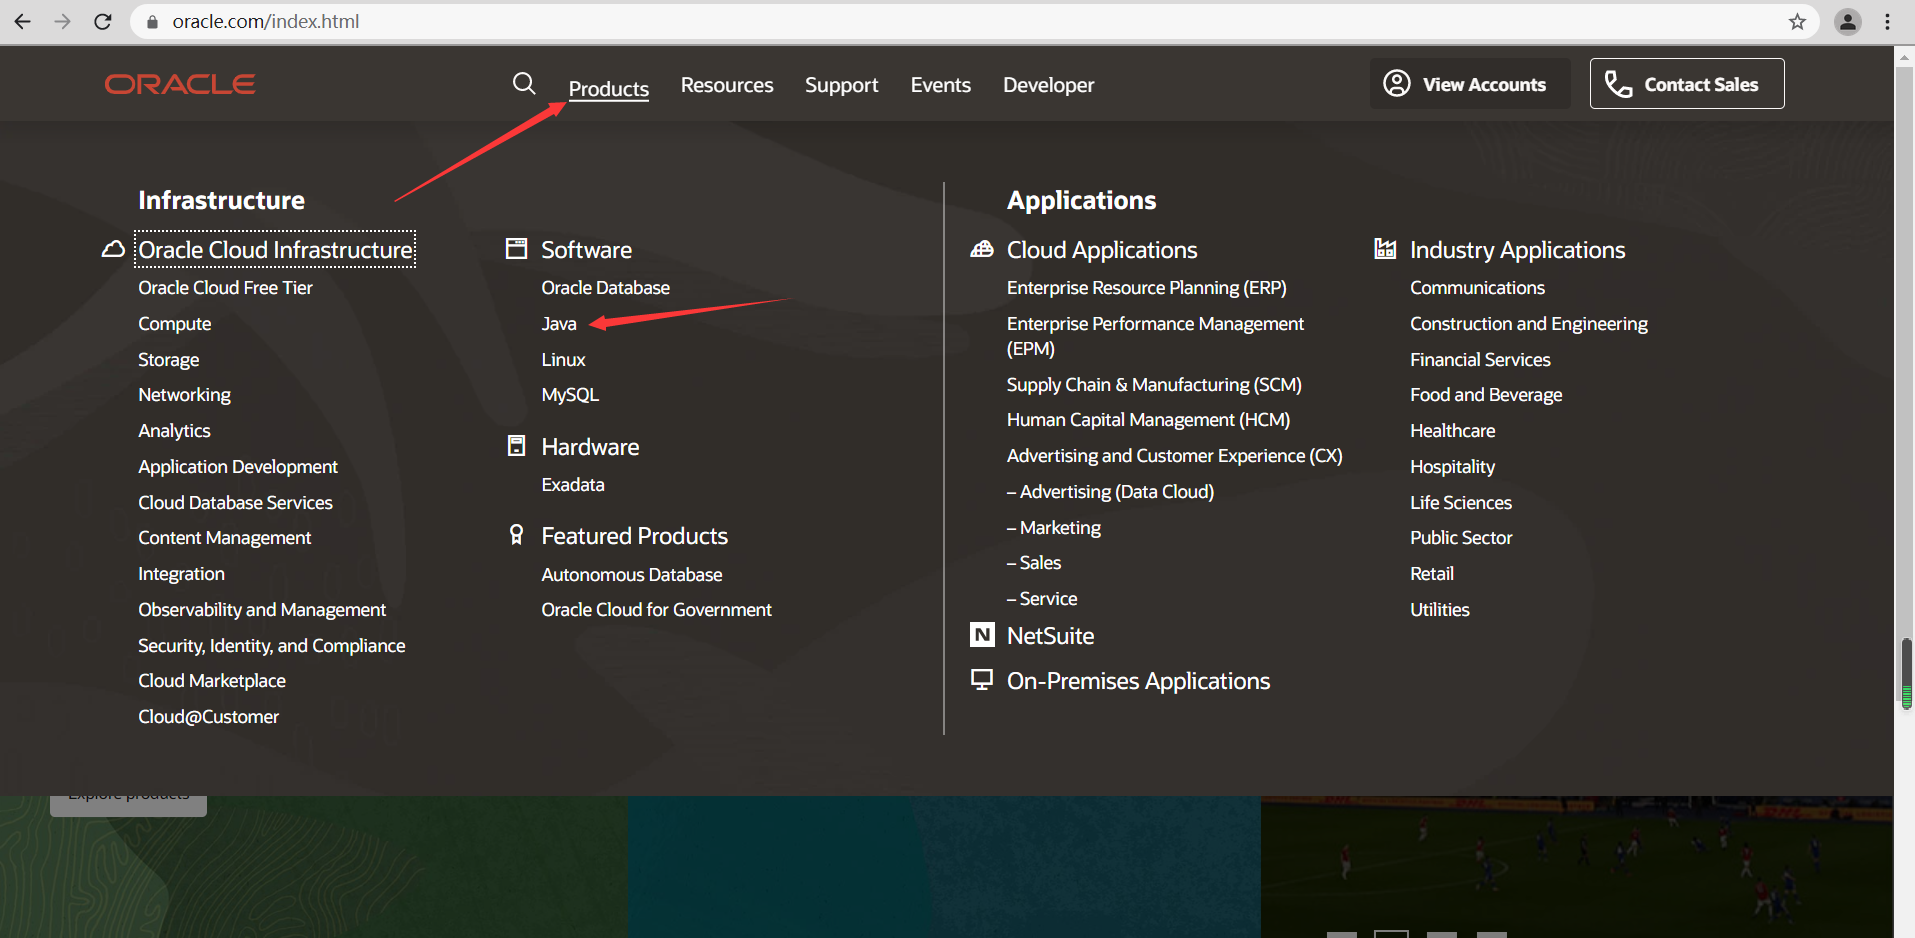
Task: Open Content Management
Action: click(x=225, y=538)
